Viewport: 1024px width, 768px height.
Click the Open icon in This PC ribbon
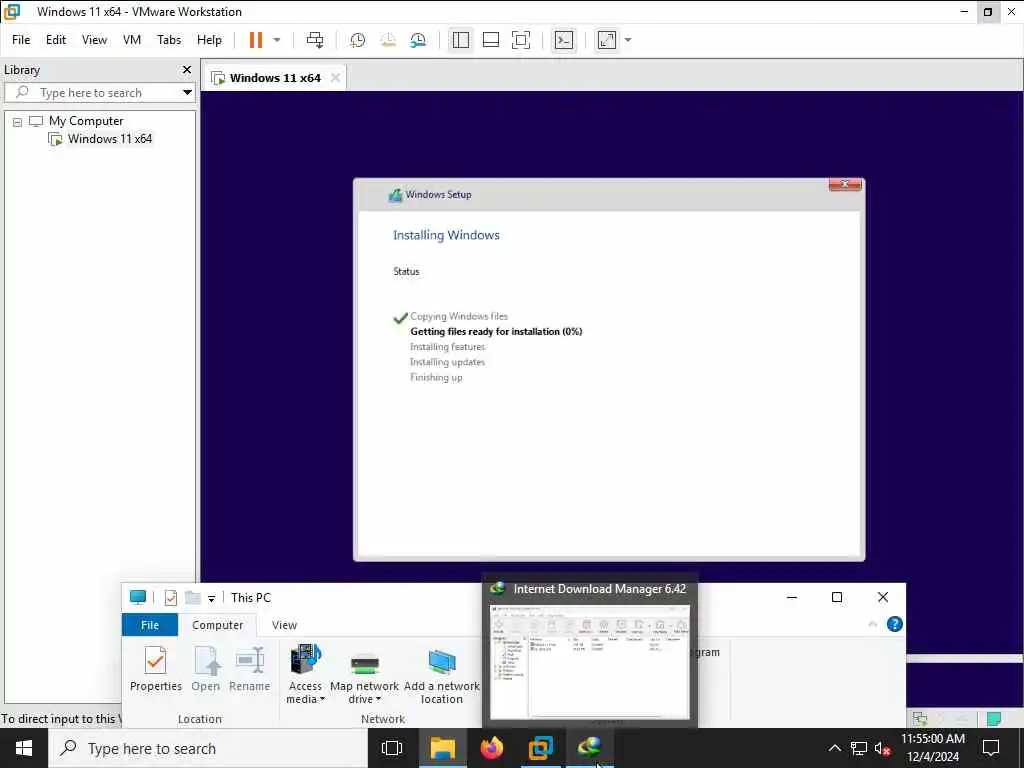(206, 669)
